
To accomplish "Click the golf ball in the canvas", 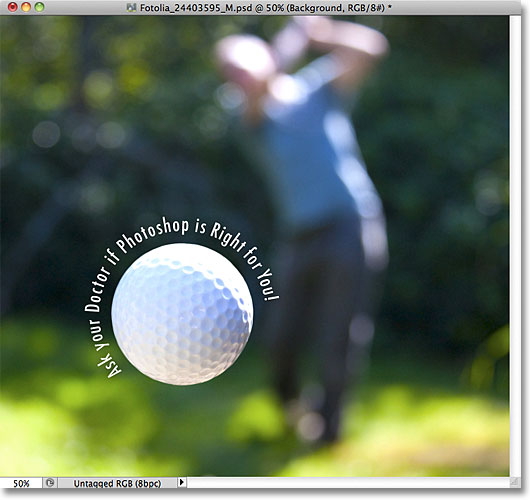I will (x=182, y=314).
